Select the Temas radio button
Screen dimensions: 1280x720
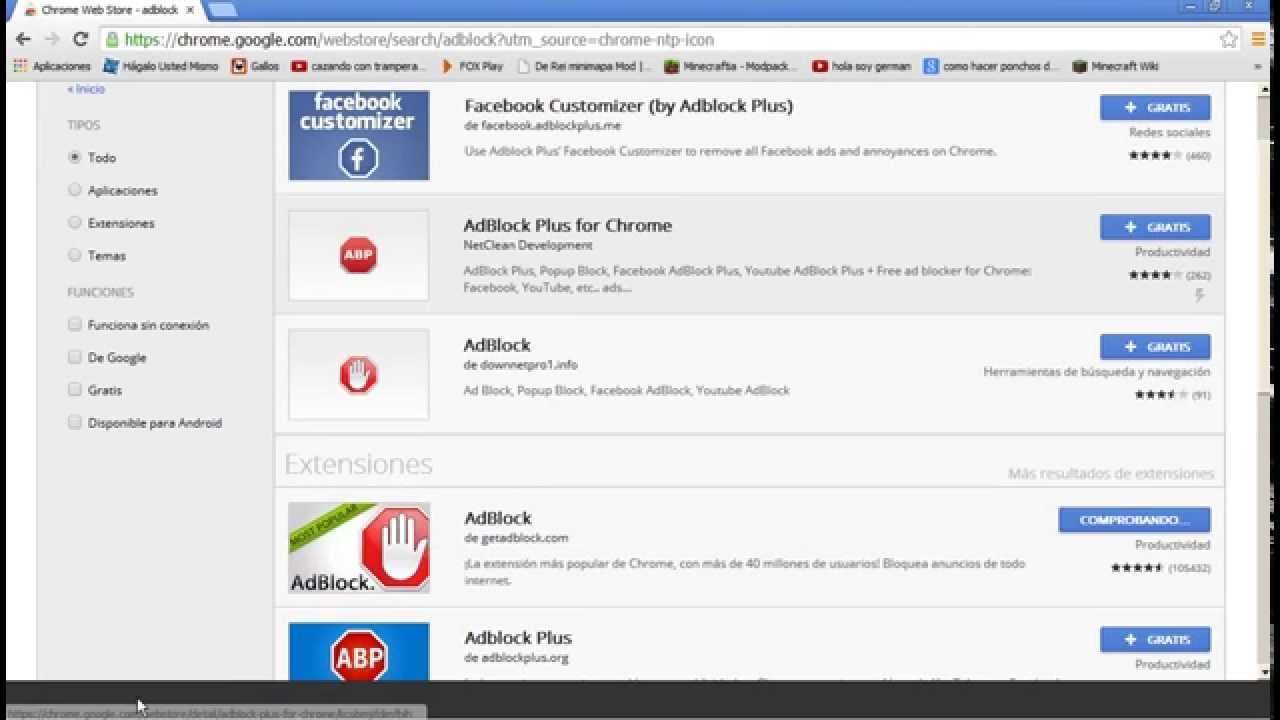pyautogui.click(x=74, y=255)
